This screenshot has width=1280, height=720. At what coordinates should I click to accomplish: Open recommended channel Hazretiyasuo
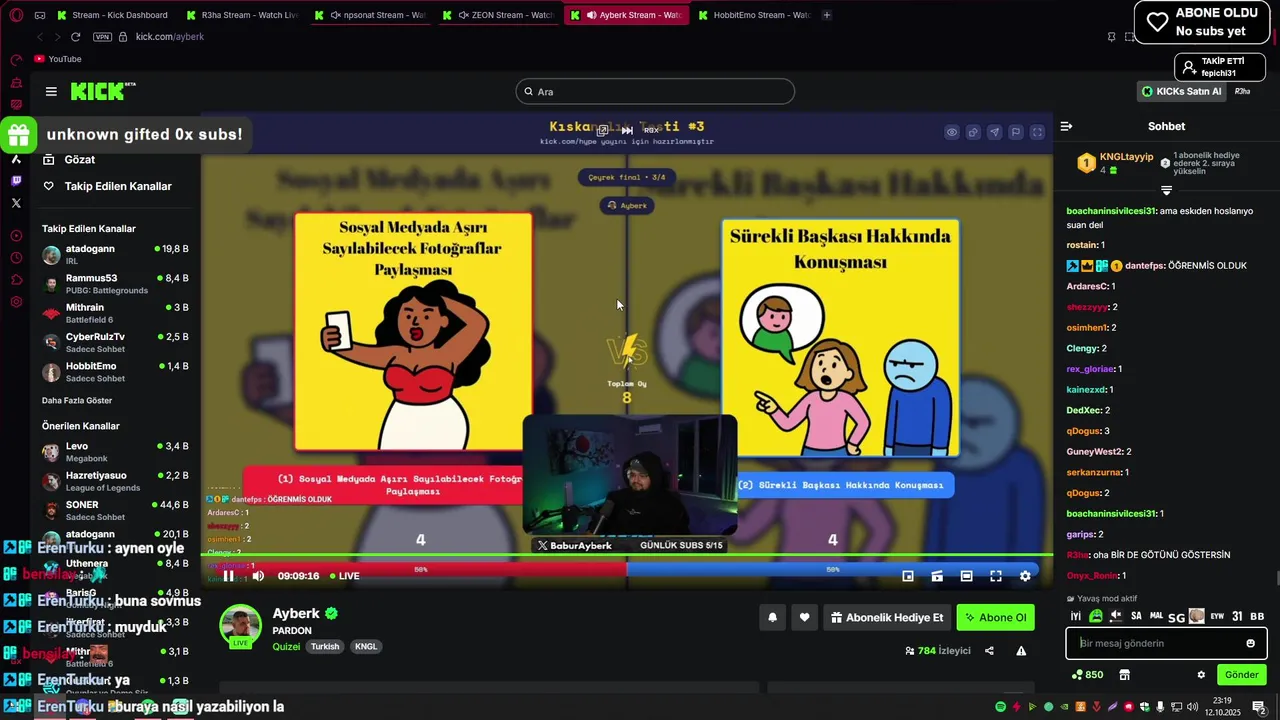click(115, 481)
